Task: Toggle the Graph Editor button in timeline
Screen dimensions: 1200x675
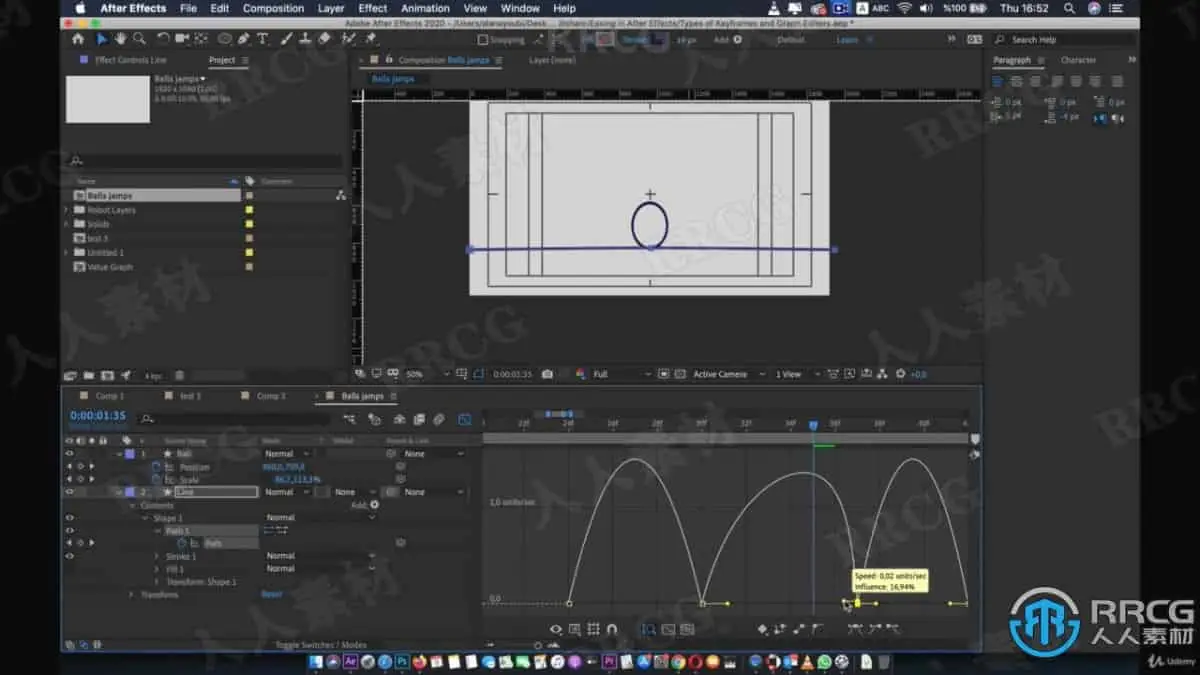Action: [x=464, y=419]
